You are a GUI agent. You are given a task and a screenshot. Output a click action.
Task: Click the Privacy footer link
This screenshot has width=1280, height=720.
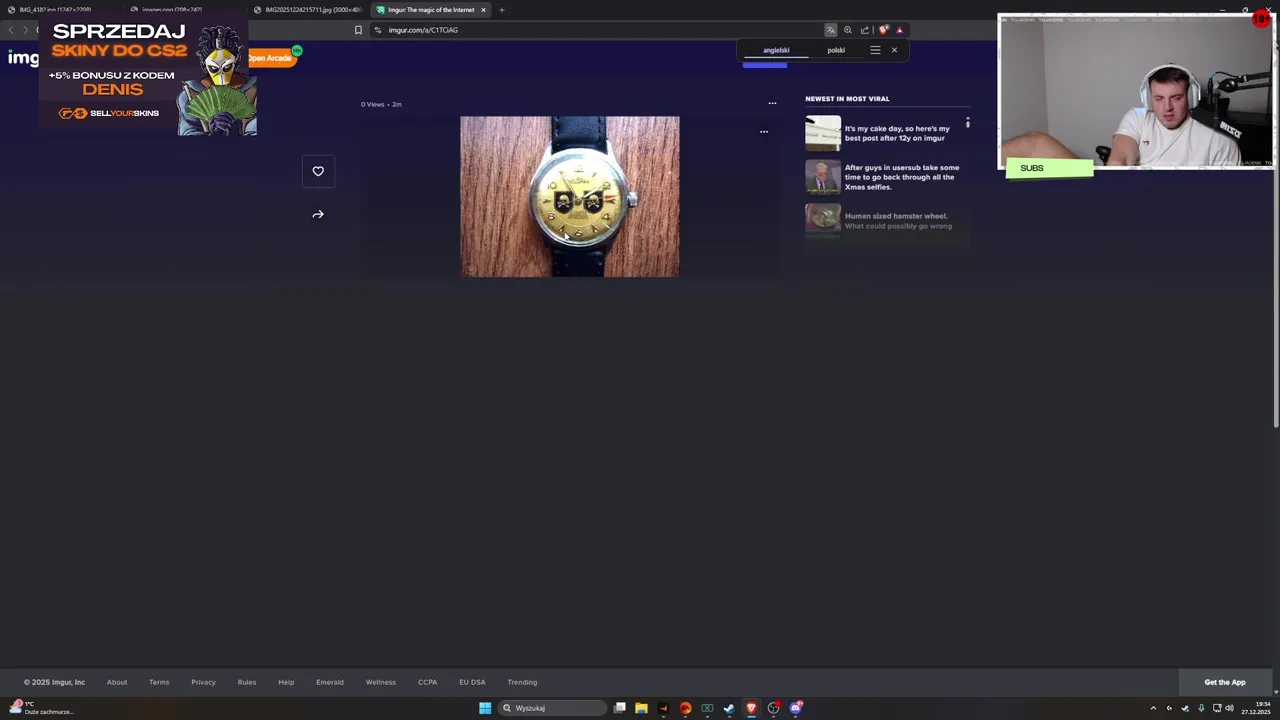pos(203,682)
